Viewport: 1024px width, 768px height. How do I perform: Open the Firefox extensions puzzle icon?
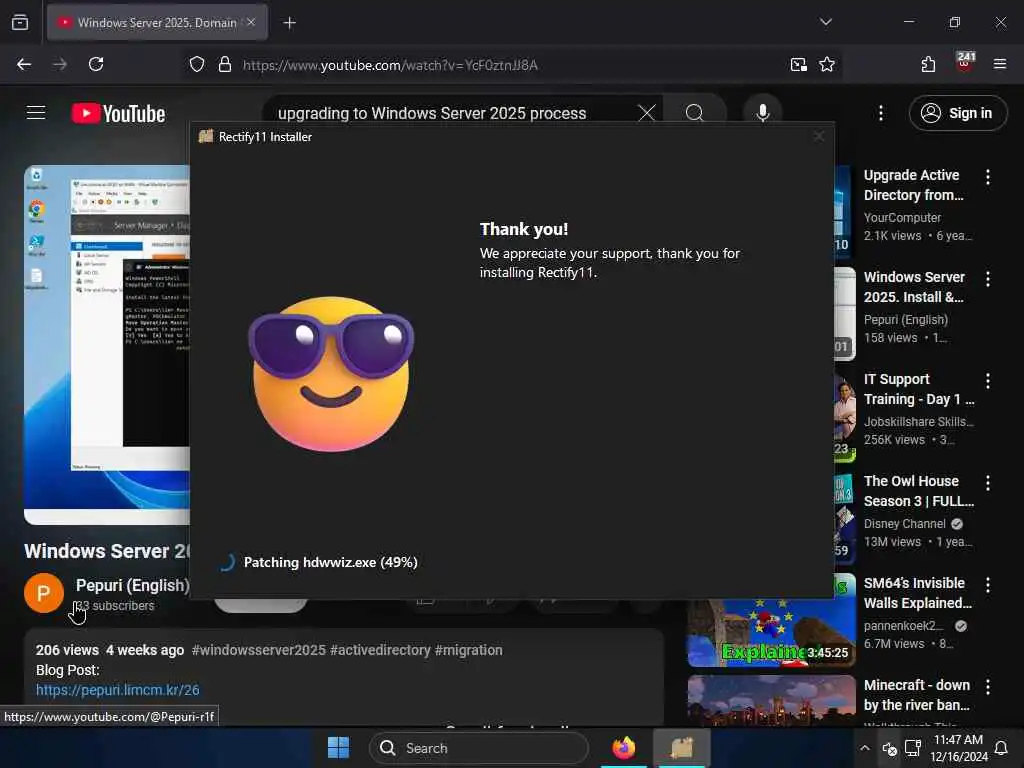pyautogui.click(x=928, y=64)
